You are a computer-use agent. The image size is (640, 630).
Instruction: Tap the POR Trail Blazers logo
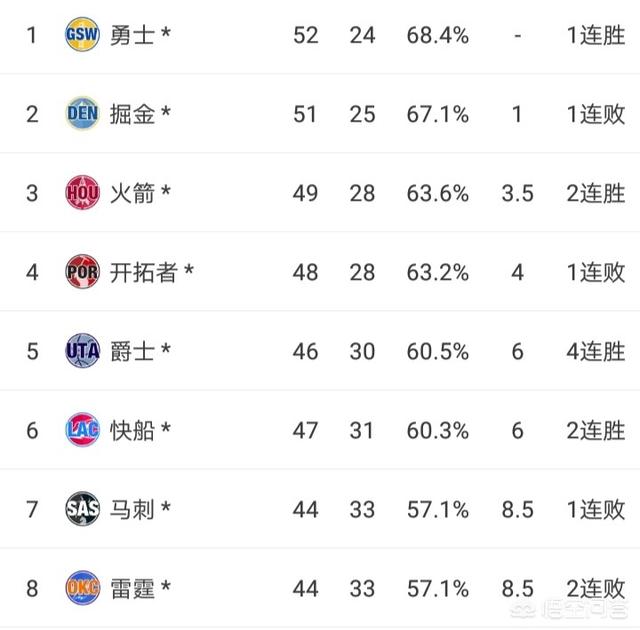82,272
